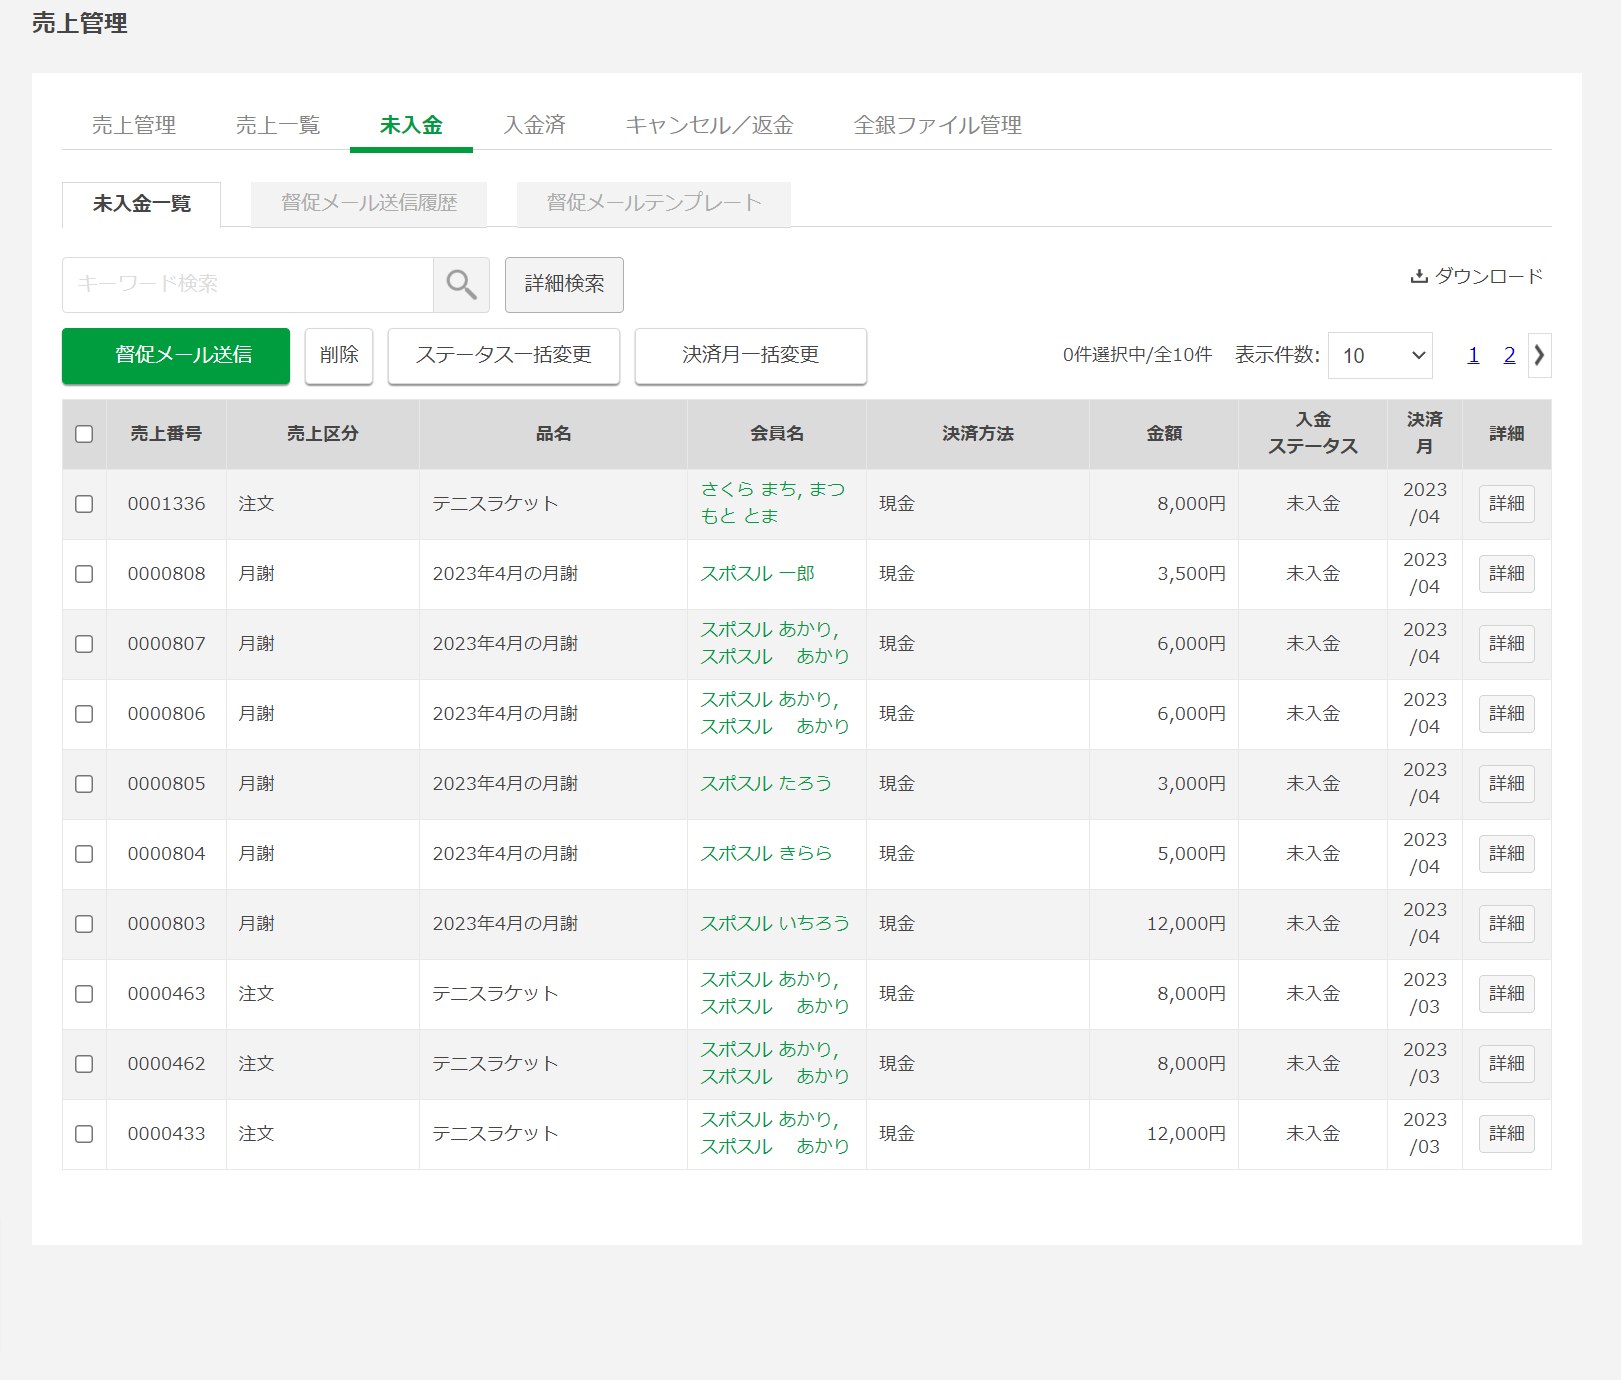This screenshot has height=1380, width=1621.
Task: Click the 金額 column header
Action: 1164,434
